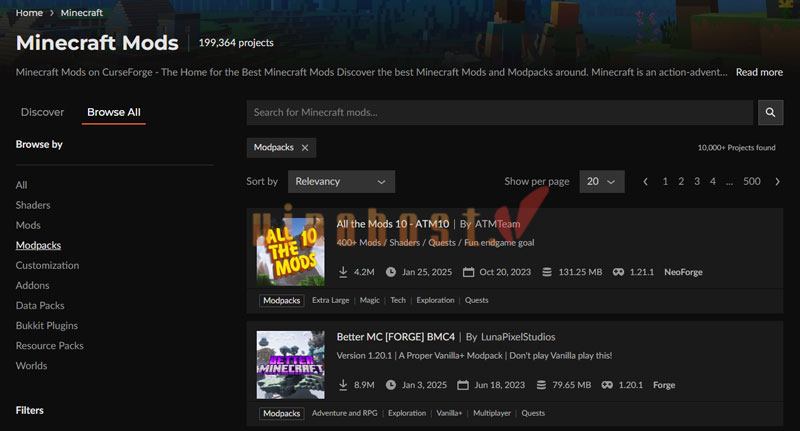This screenshot has width=800, height=431.
Task: Open the Sort by Relevancy dropdown
Action: click(341, 182)
